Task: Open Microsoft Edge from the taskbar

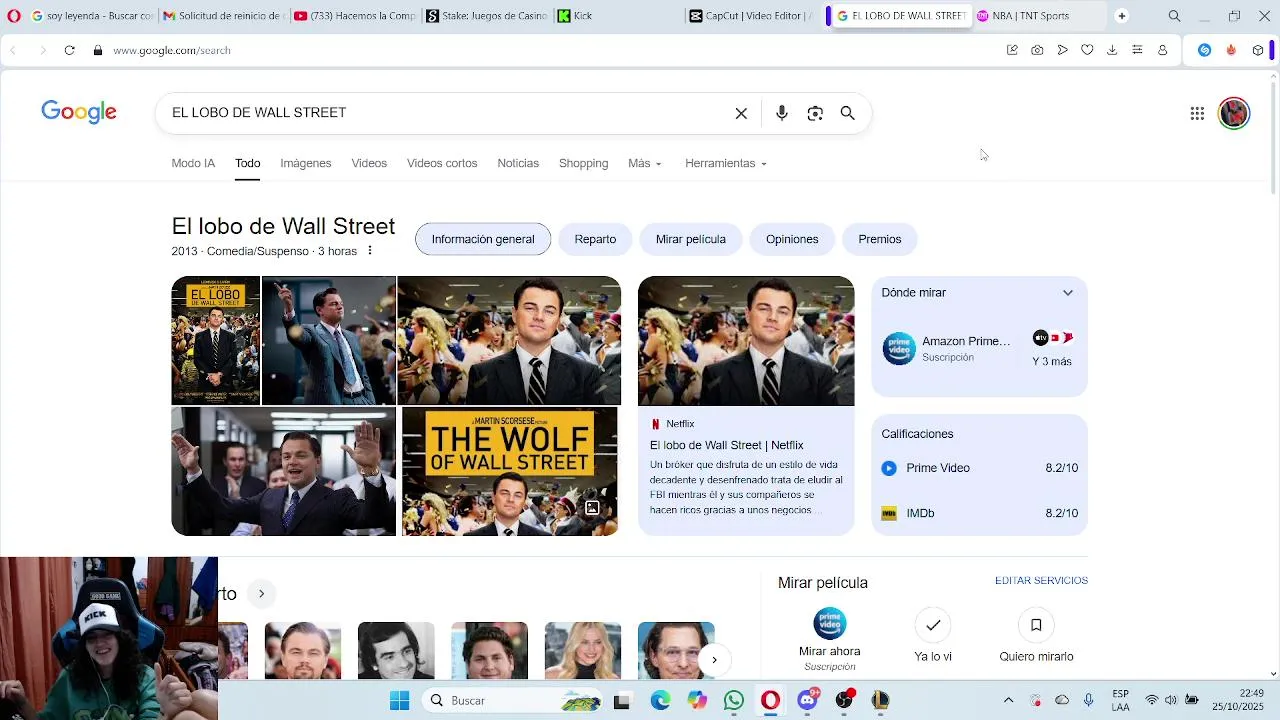Action: pos(660,700)
